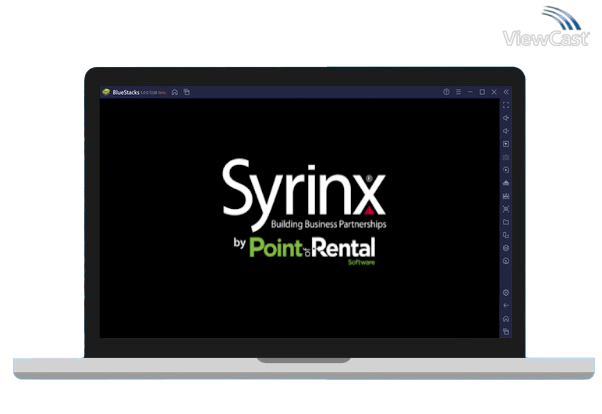The height and width of the screenshot is (414, 602).
Task: Toggle Eco mode sidebar icon
Action: (x=506, y=248)
